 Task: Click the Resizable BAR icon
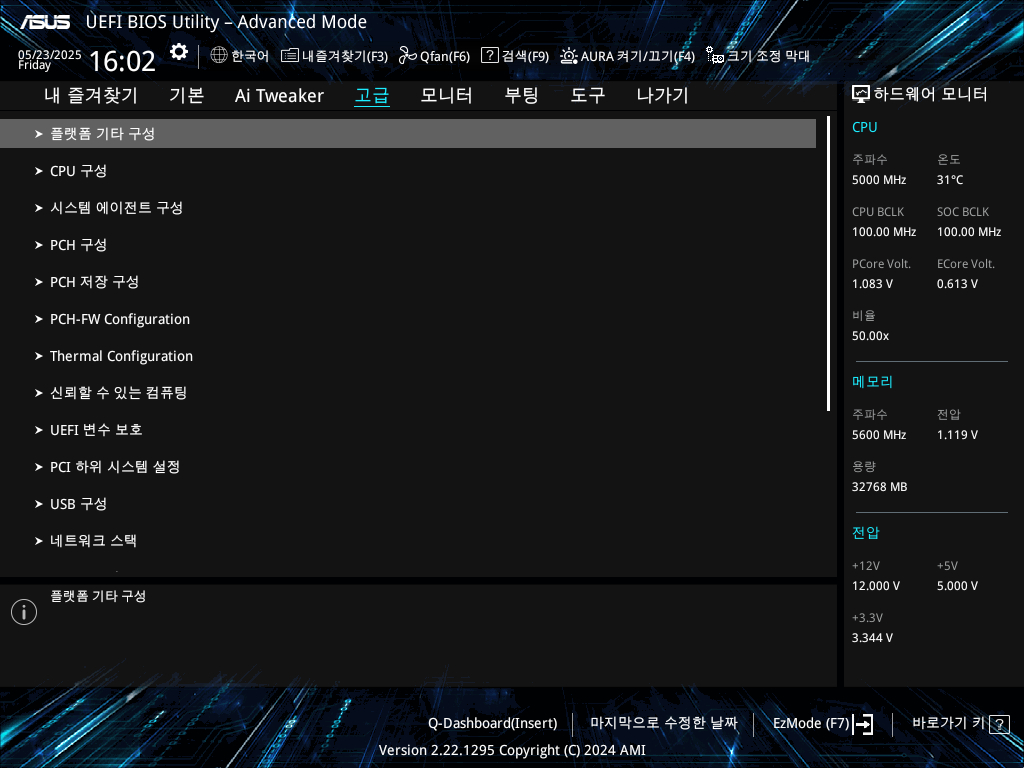pyautogui.click(x=715, y=56)
